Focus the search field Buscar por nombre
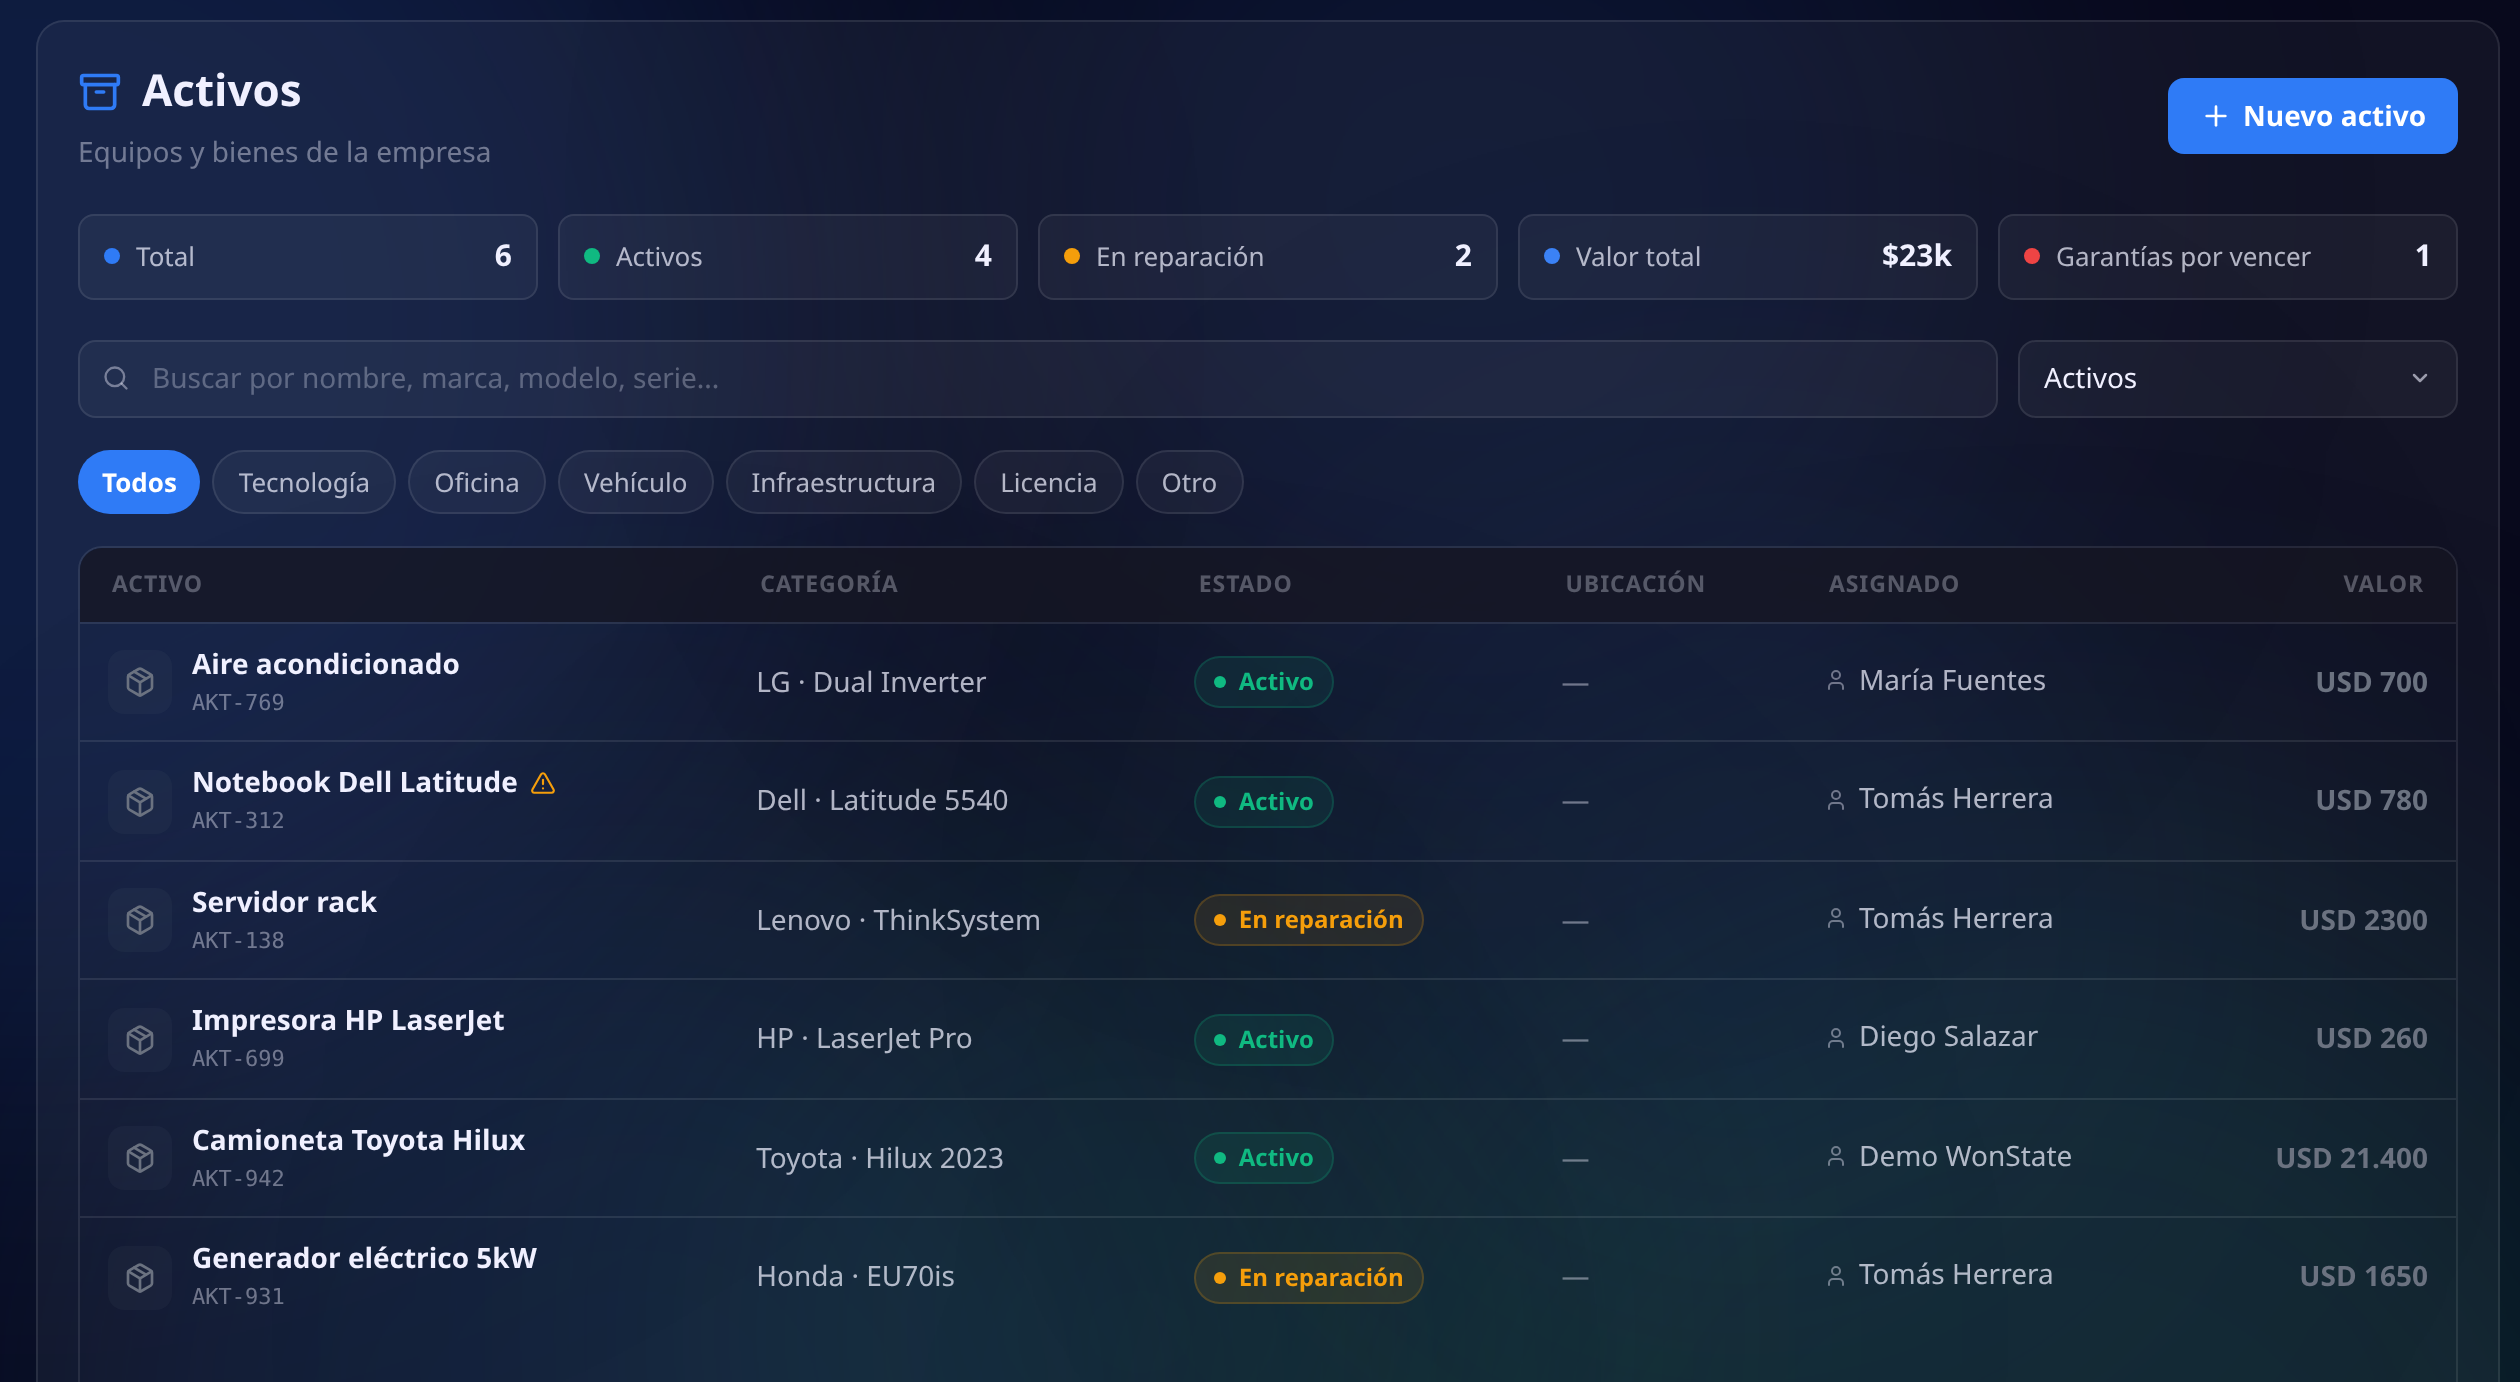This screenshot has width=2520, height=1382. 1038,379
